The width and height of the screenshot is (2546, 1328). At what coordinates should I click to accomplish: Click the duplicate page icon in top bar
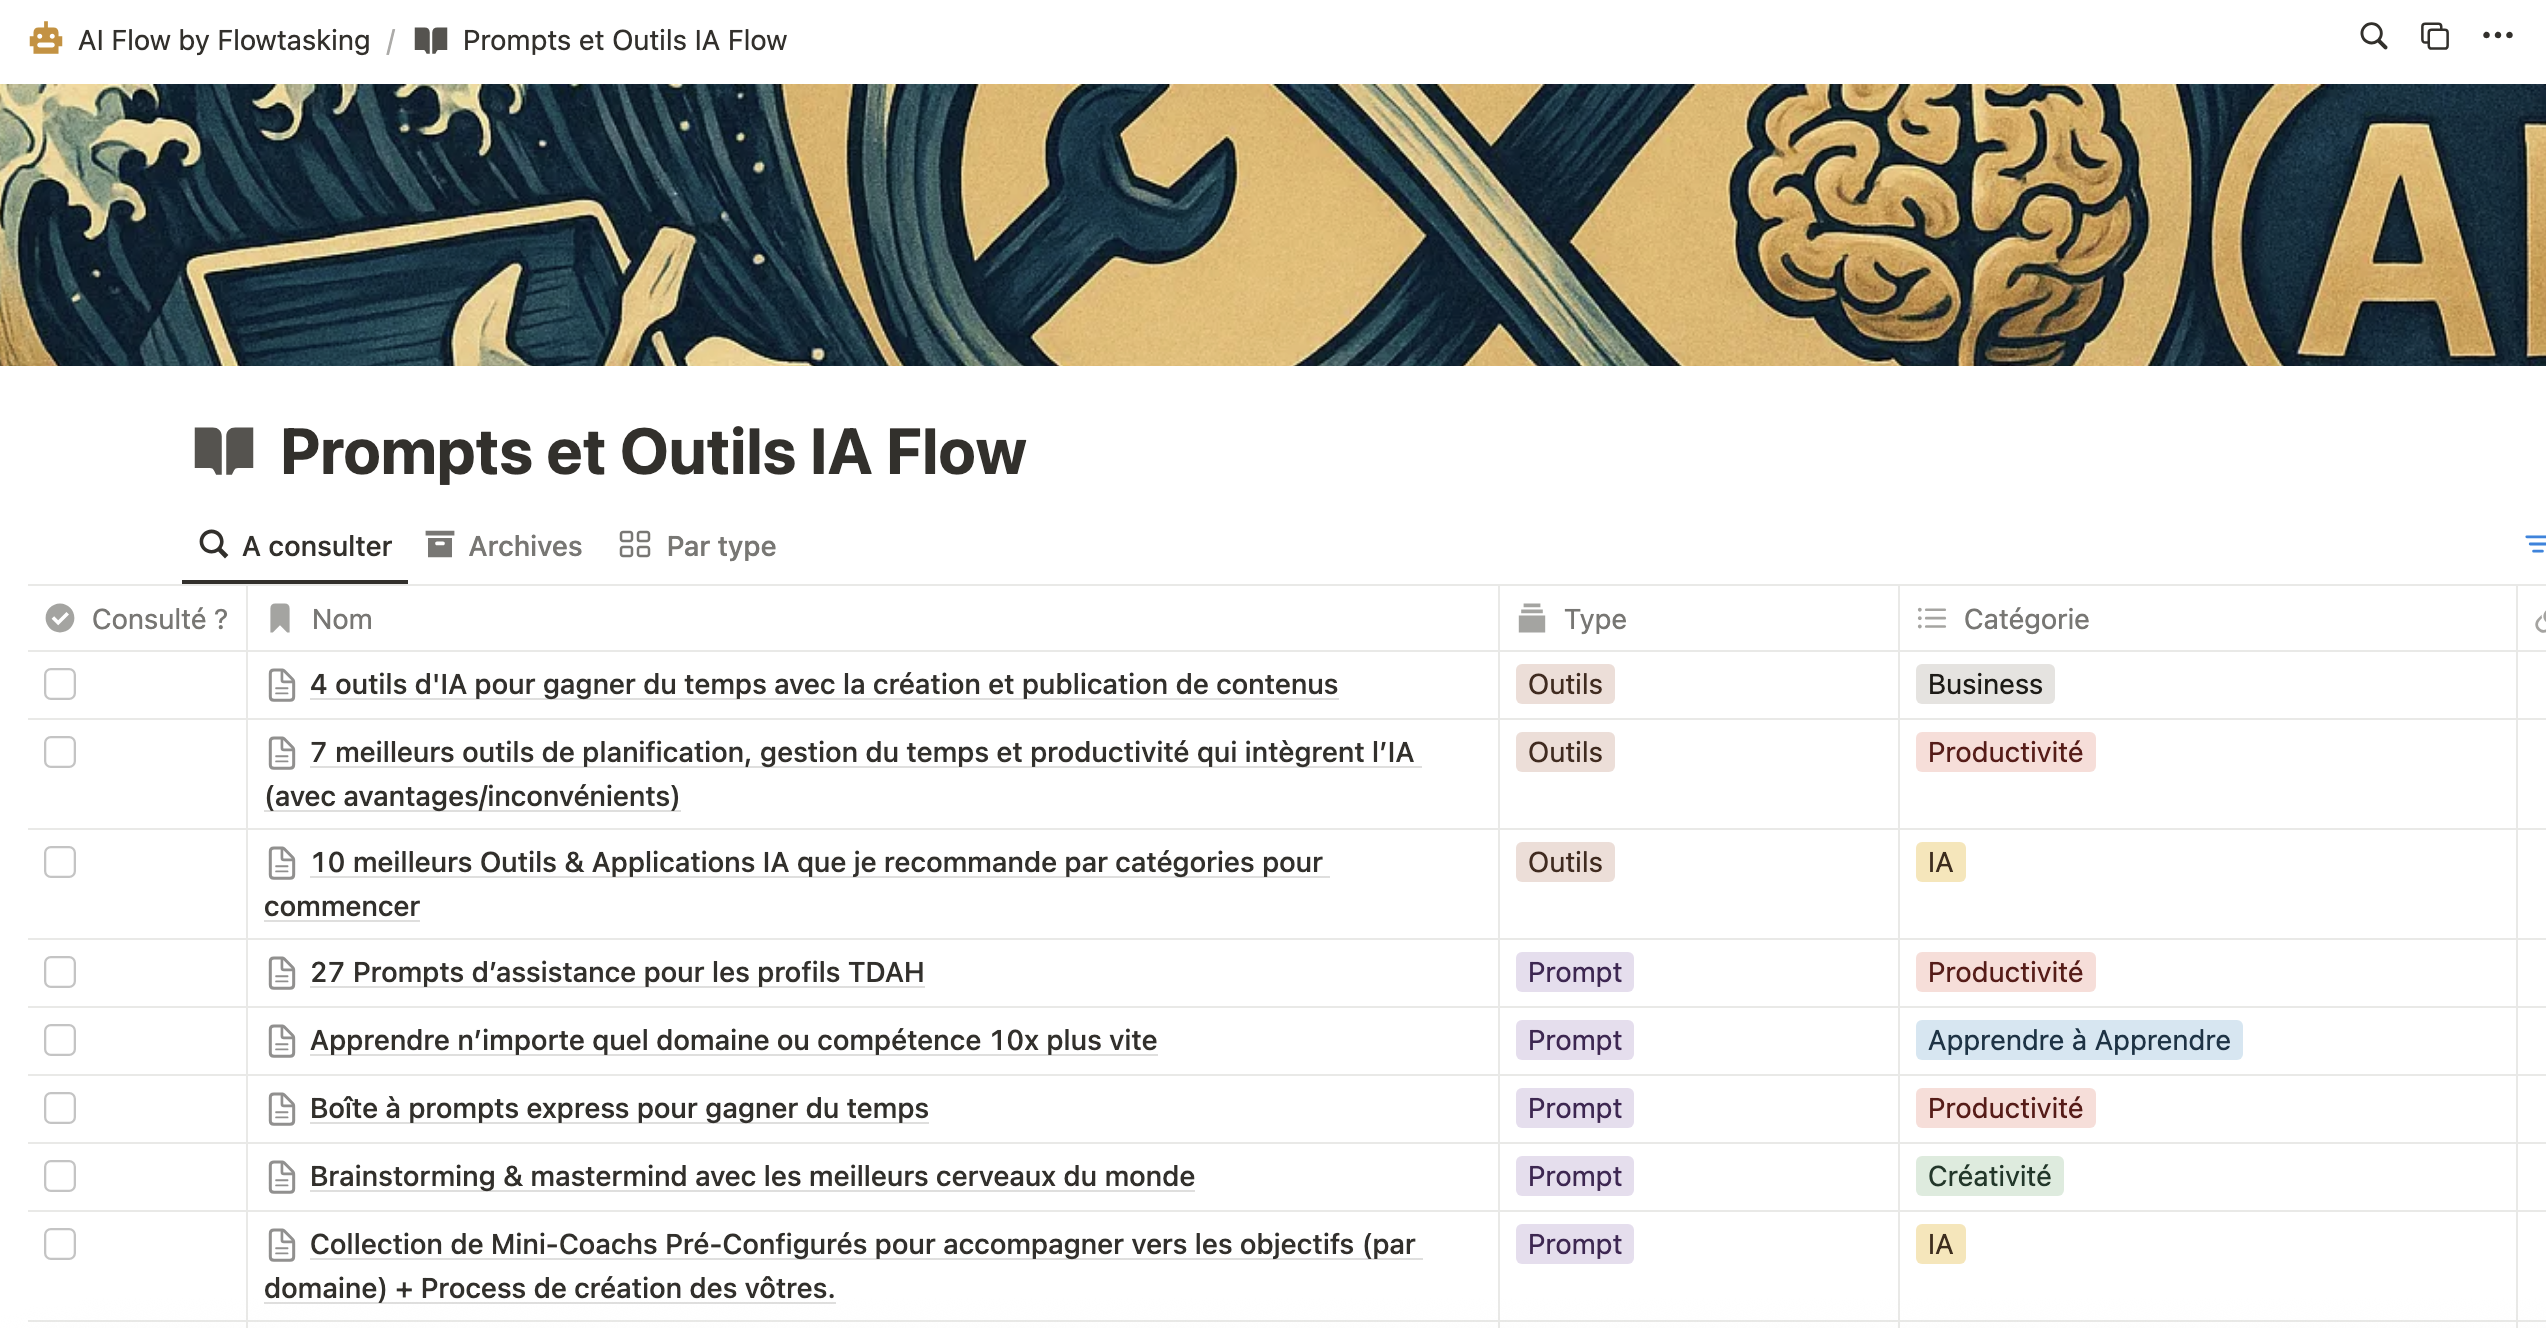[2434, 37]
